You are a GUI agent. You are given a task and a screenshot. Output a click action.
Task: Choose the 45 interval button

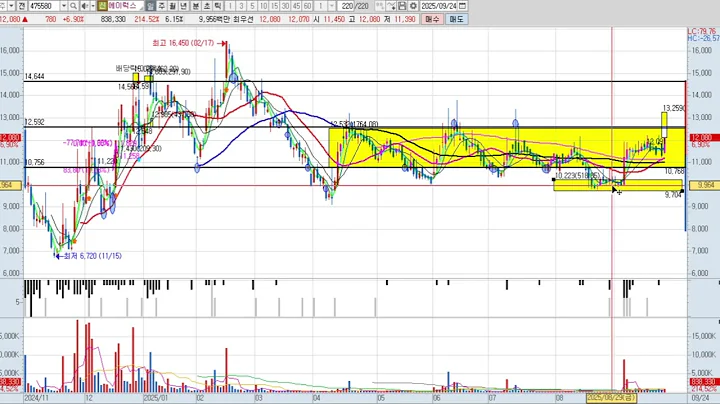(296, 6)
